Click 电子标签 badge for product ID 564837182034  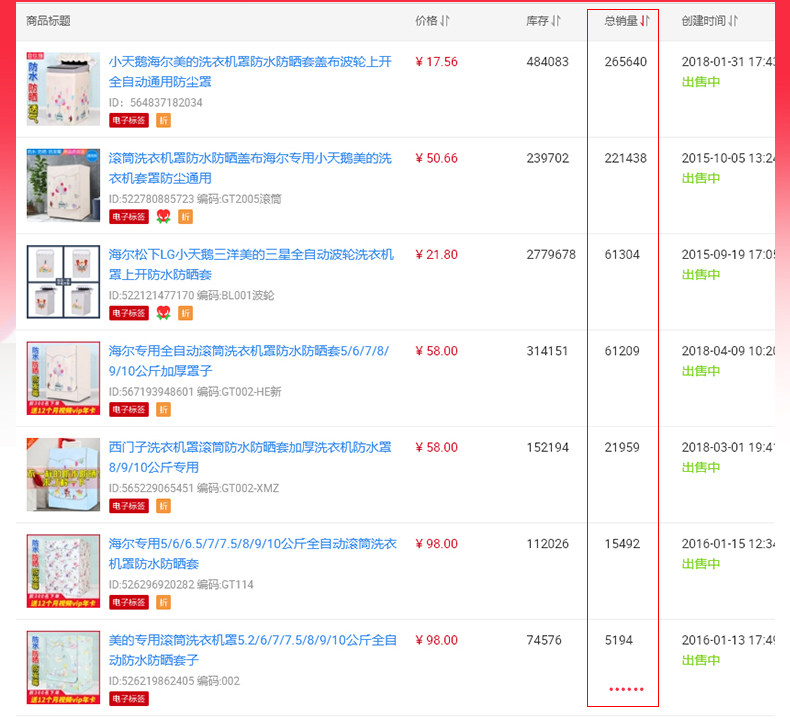(129, 120)
